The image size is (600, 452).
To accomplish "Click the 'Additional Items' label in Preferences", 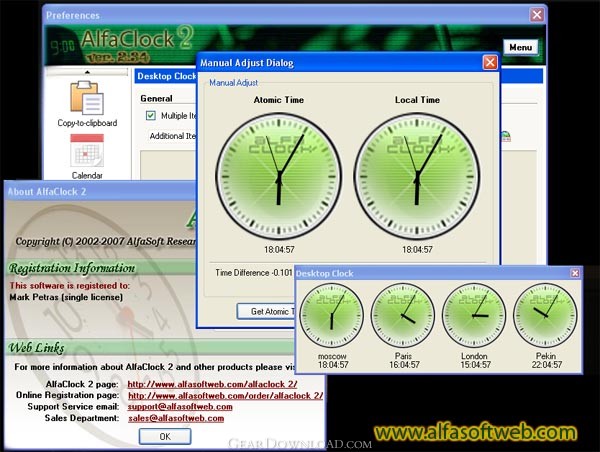I will tap(173, 136).
